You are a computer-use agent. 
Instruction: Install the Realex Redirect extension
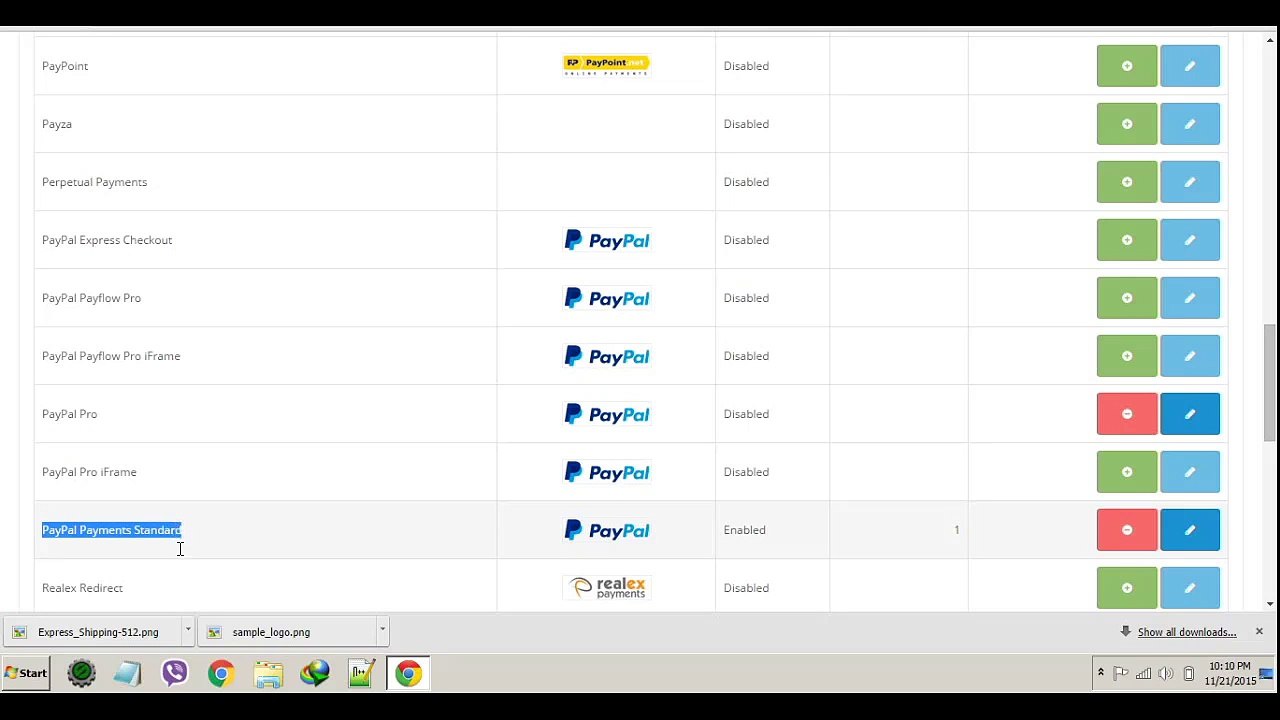click(1126, 588)
